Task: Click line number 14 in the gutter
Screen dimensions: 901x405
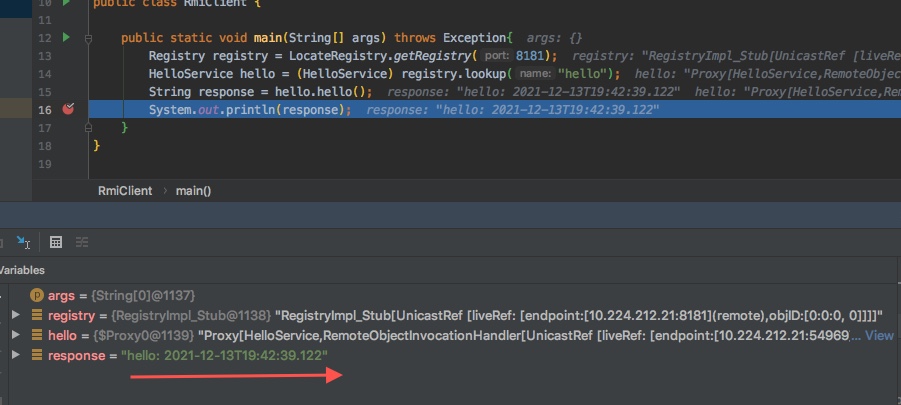Action: [x=43, y=73]
